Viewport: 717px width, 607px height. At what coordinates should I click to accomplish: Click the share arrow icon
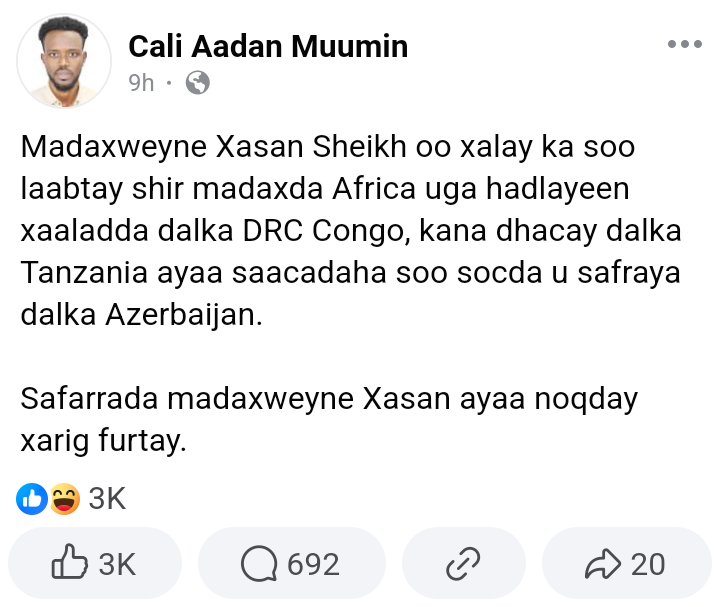[604, 564]
